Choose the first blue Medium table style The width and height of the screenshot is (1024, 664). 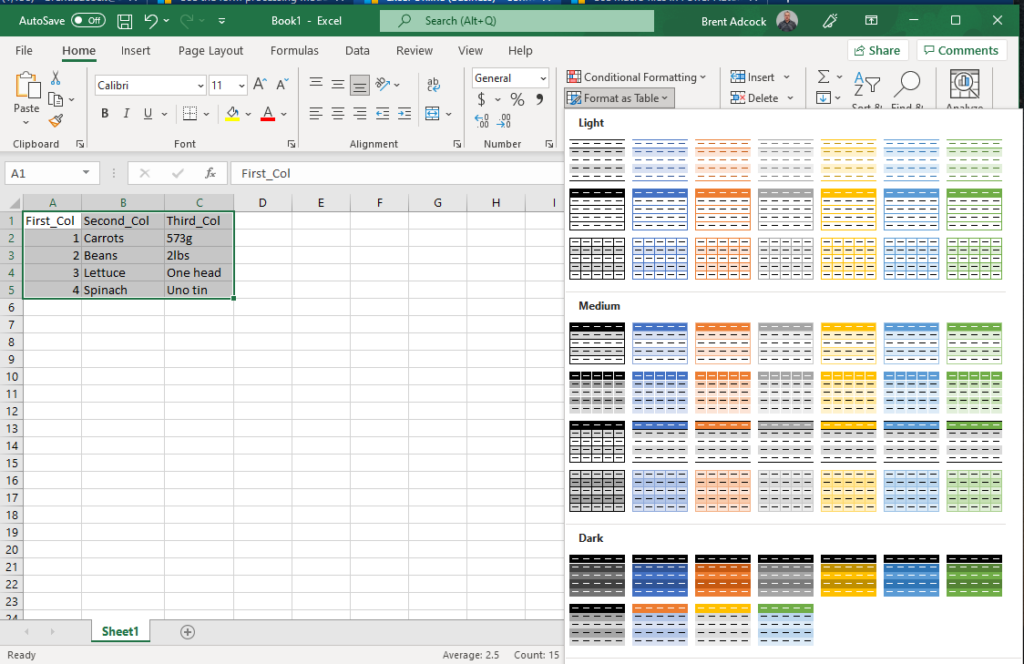[x=659, y=341]
